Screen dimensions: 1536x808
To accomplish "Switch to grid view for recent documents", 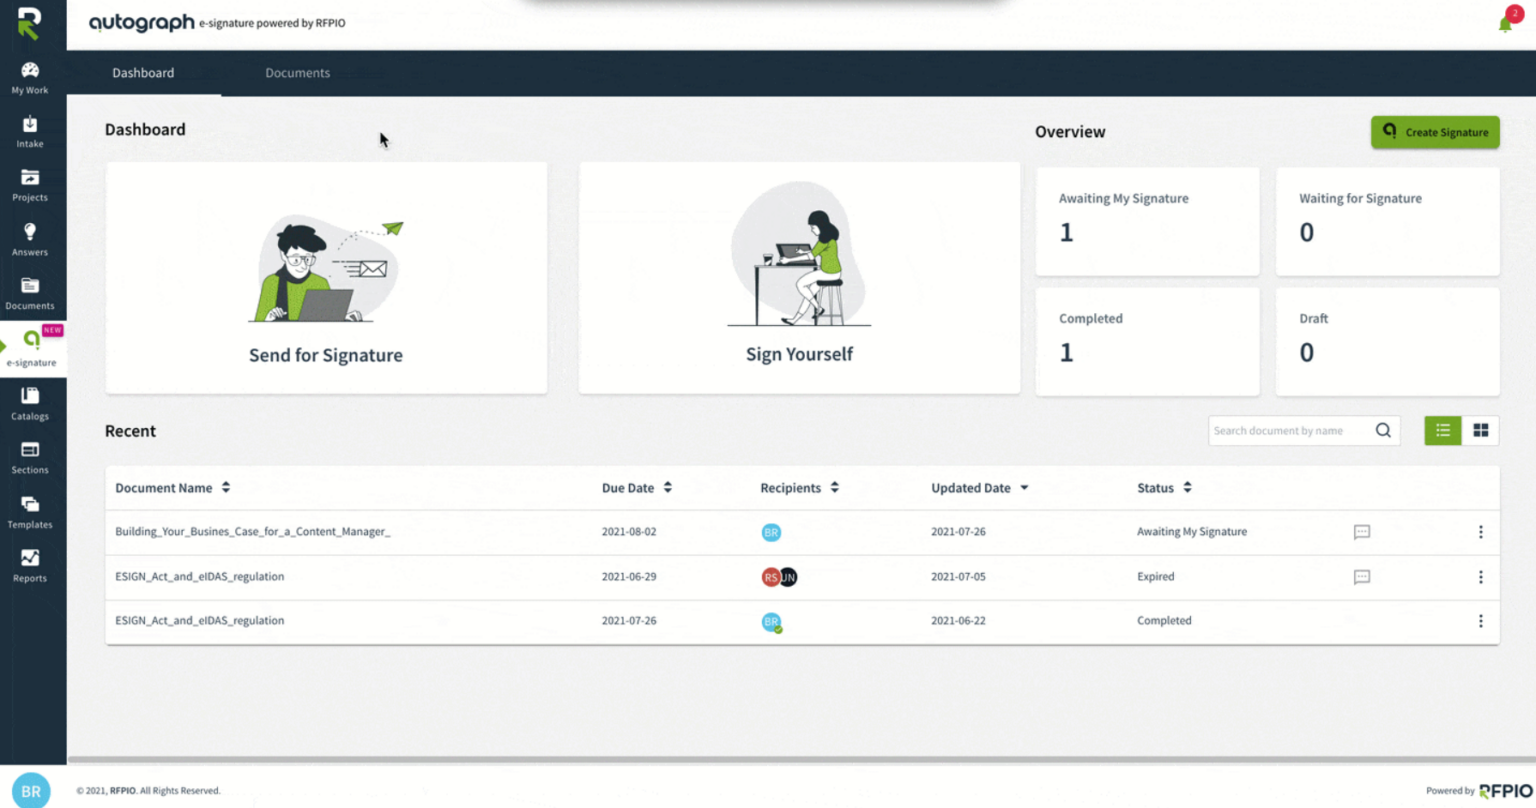I will pyautogui.click(x=1481, y=430).
